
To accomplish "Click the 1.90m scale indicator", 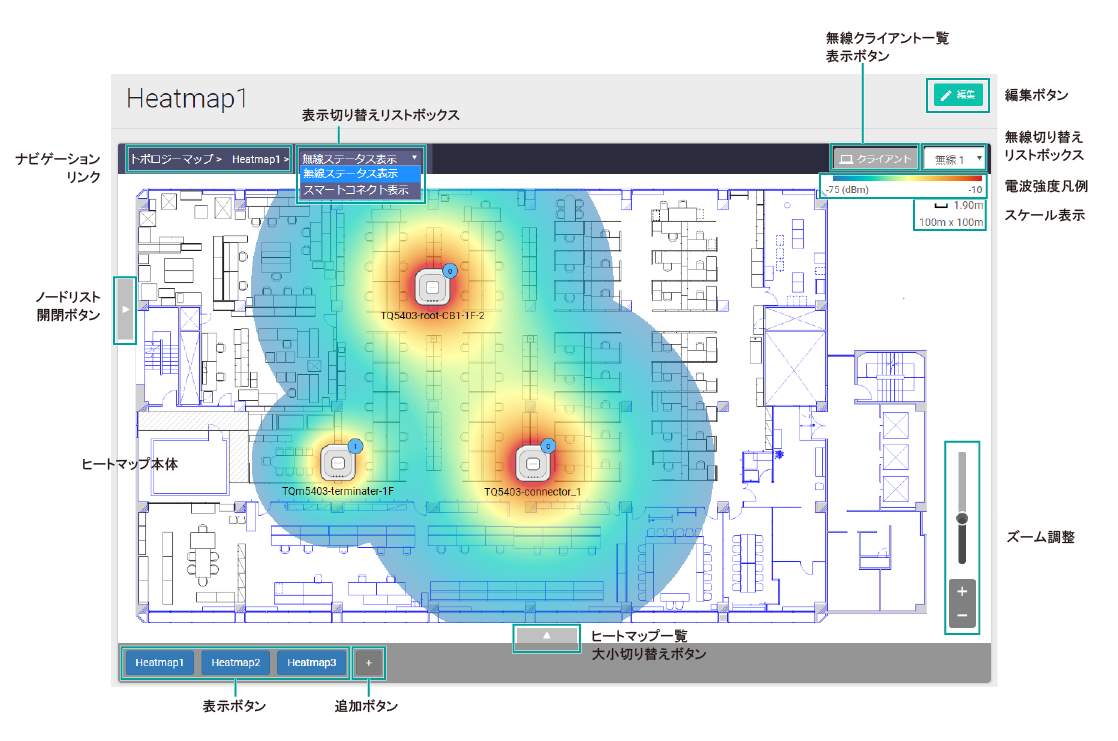I will click(960, 205).
